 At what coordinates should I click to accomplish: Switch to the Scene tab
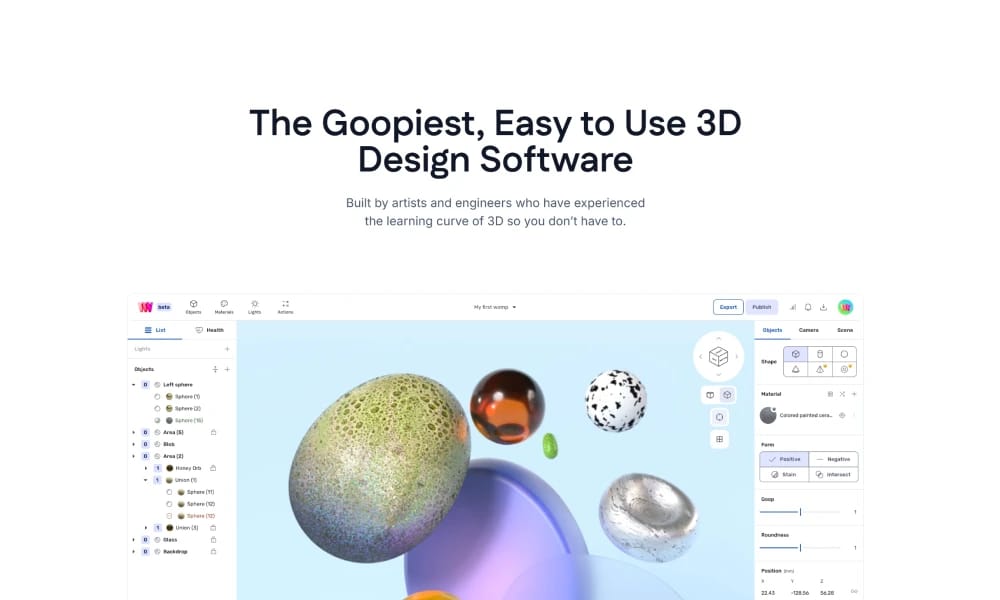845,330
